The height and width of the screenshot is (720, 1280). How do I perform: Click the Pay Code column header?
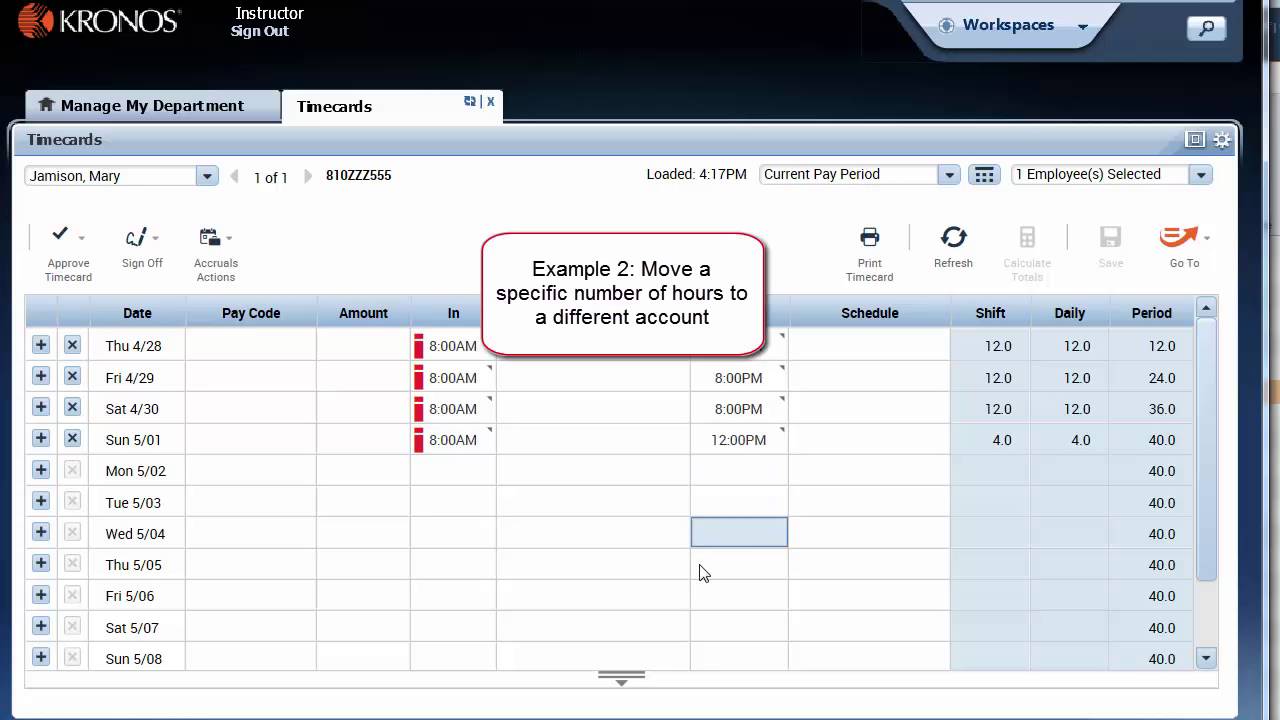(x=251, y=313)
